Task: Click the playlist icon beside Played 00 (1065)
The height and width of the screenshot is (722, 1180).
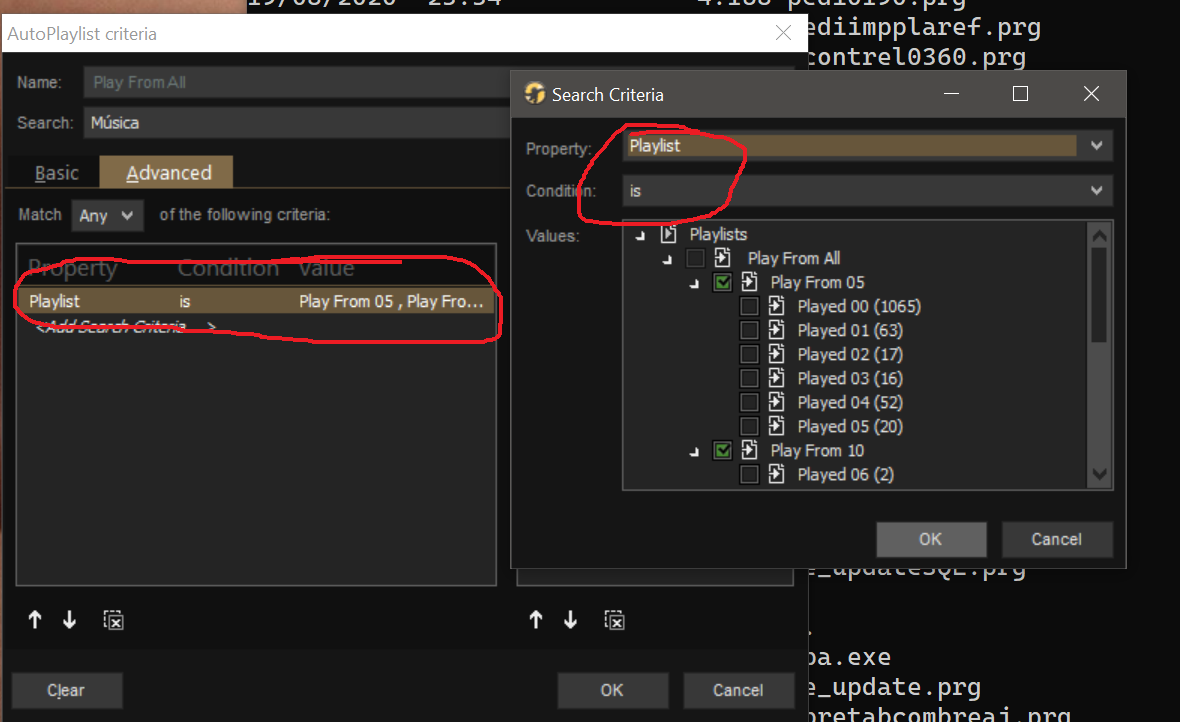Action: click(777, 306)
